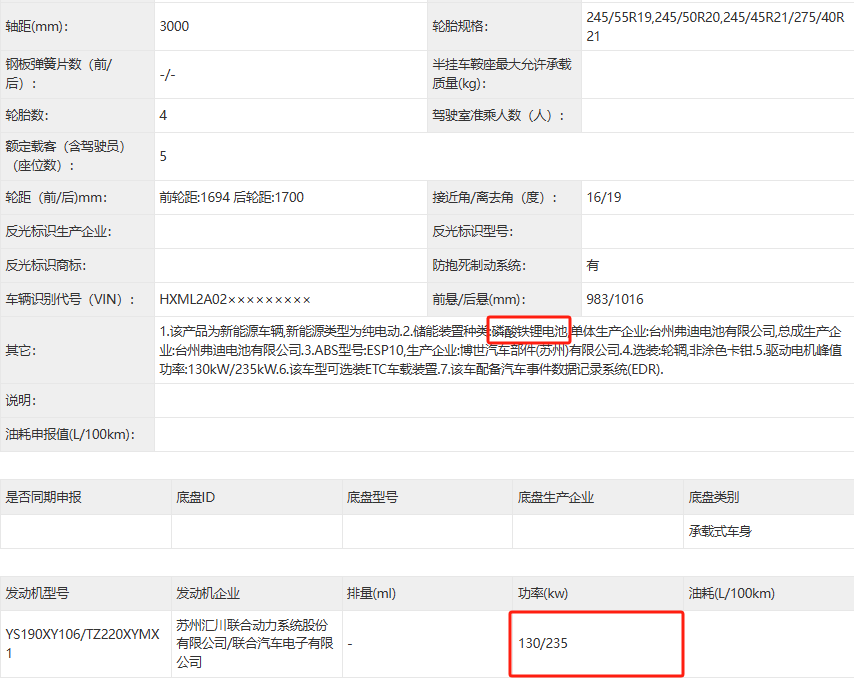The width and height of the screenshot is (854, 679).
Task: Select approach/departure angle value 16/19
Action: click(603, 197)
